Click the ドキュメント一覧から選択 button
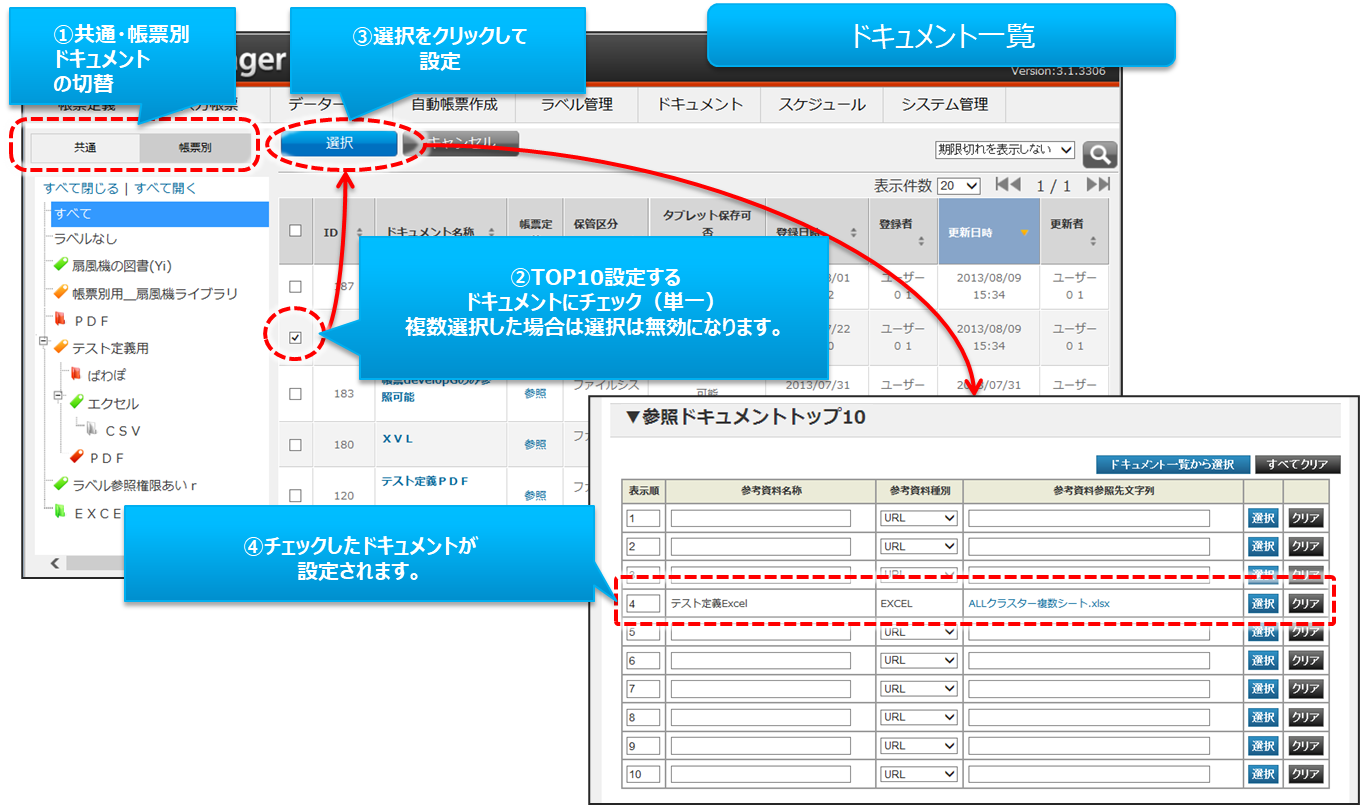 coord(1172,464)
